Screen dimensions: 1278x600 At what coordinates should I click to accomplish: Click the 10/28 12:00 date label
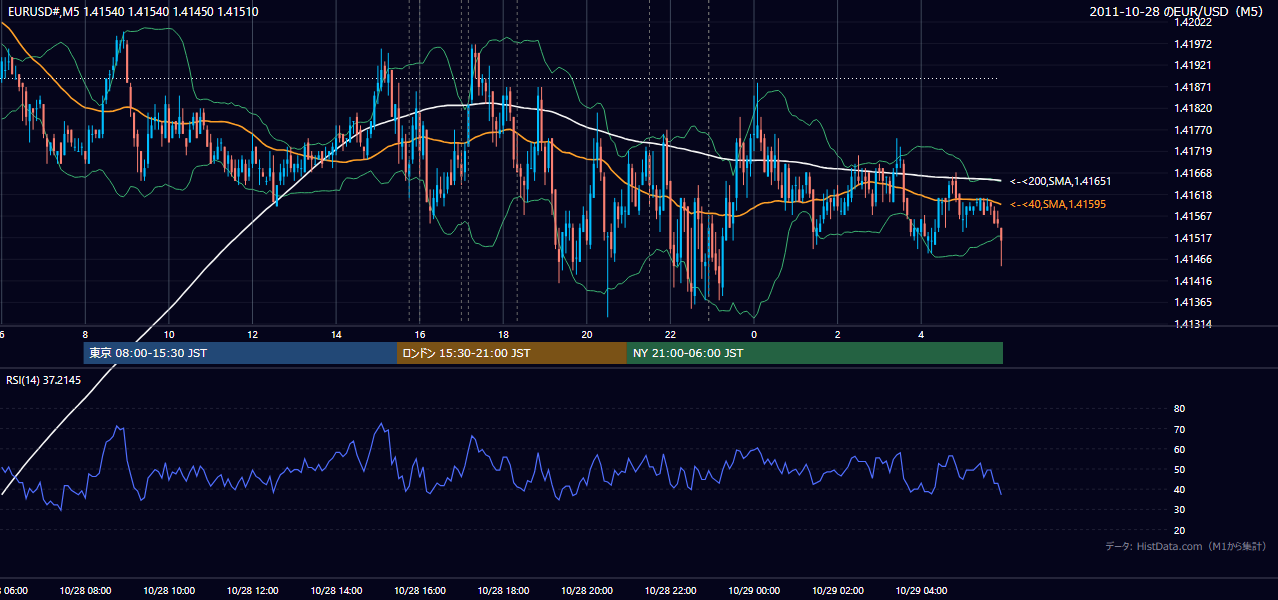[253, 590]
